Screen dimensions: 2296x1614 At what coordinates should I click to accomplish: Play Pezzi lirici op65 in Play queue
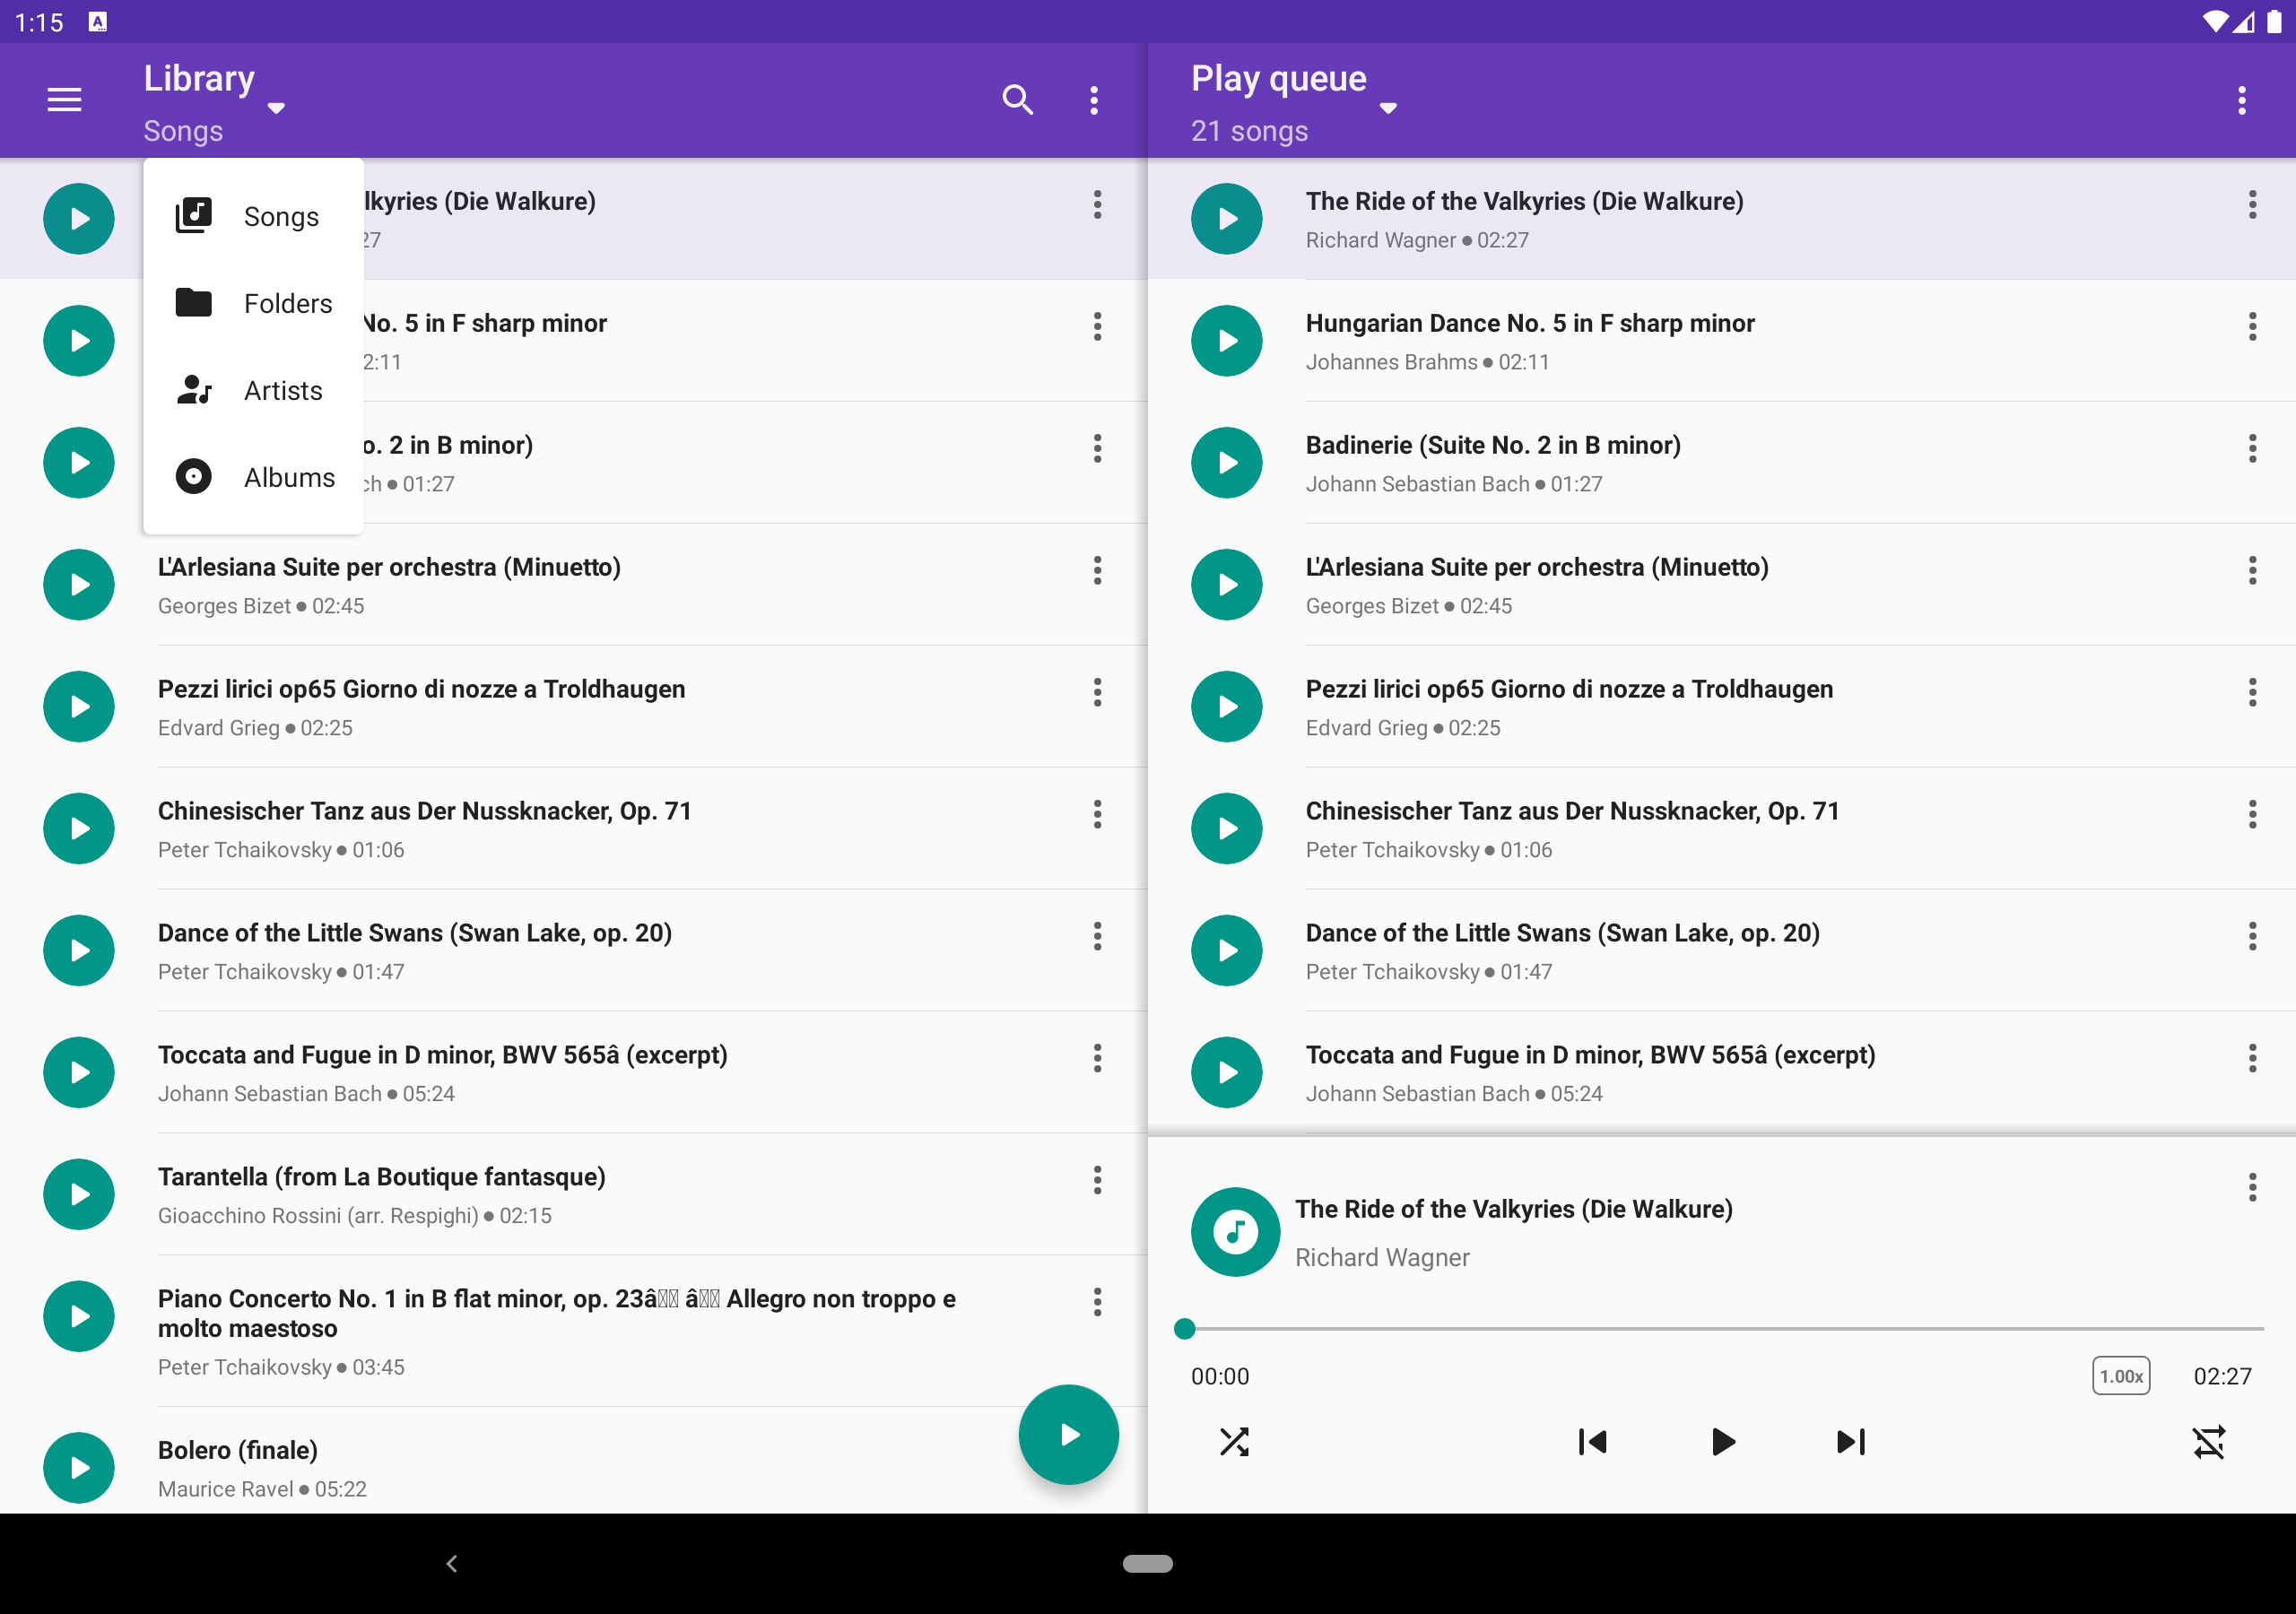click(x=1227, y=707)
